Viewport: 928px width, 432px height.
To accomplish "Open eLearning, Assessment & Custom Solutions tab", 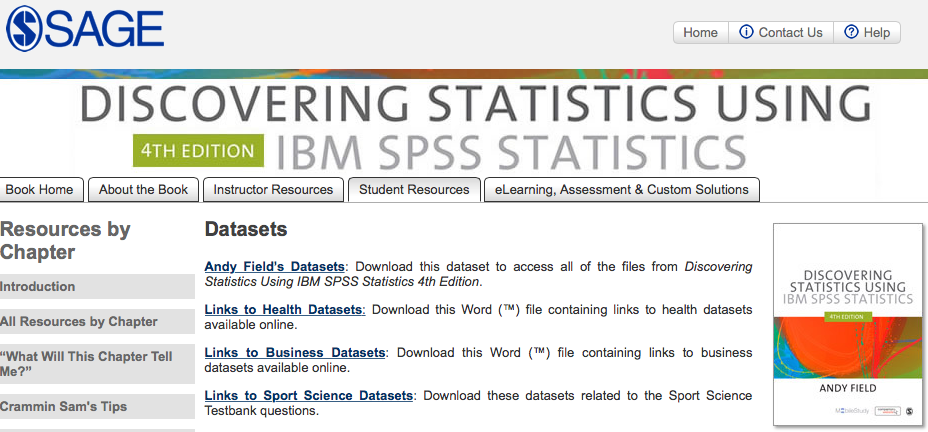I will click(622, 190).
